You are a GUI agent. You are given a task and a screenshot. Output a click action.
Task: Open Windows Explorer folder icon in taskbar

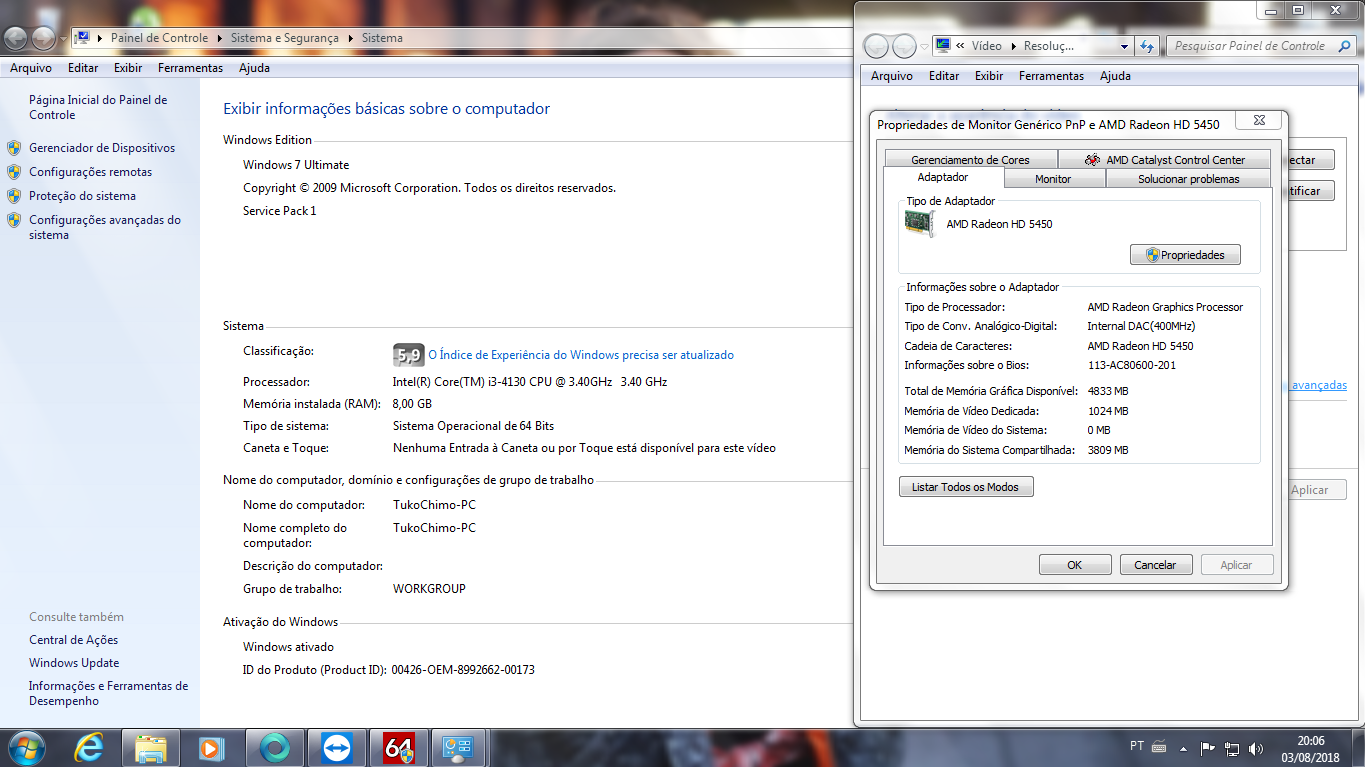point(151,748)
